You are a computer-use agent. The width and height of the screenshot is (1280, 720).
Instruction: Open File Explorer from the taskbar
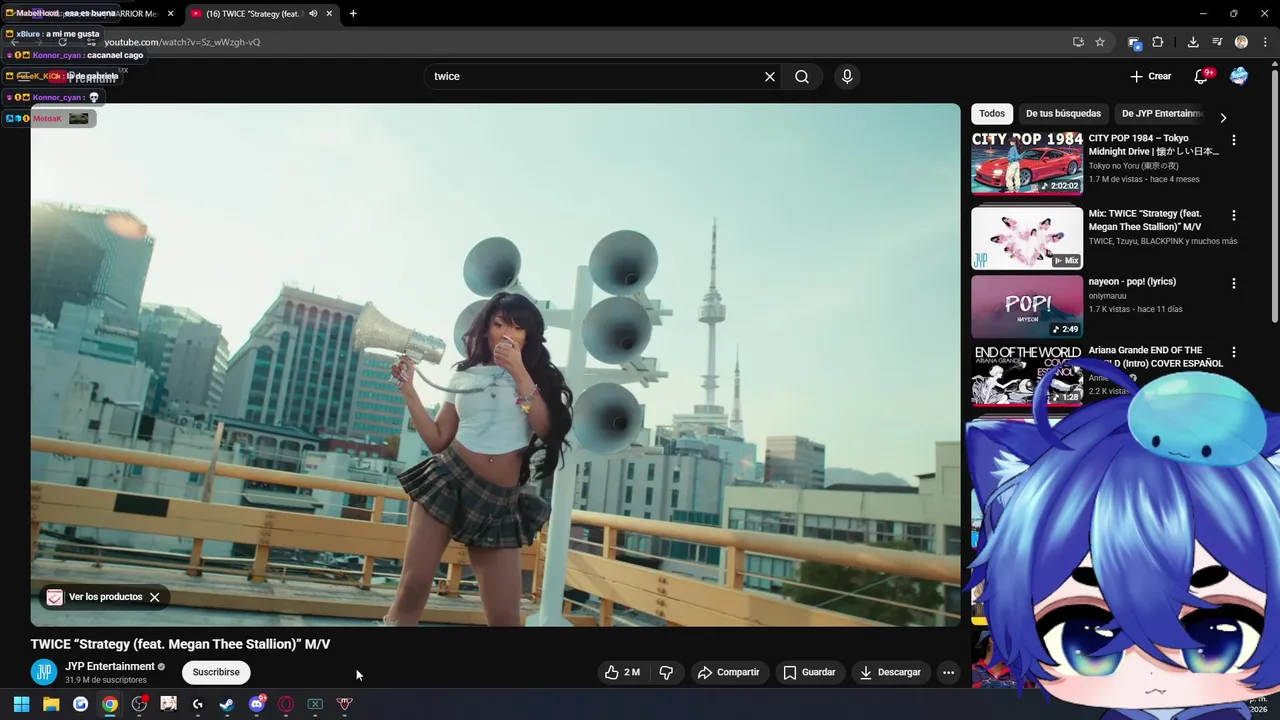tap(51, 704)
